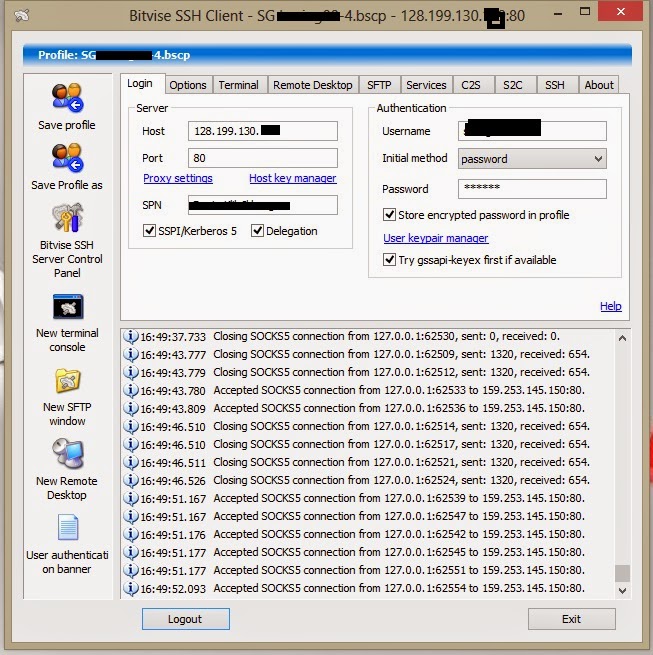Click into the Port field
Screen dimensions: 653x655
(x=263, y=158)
